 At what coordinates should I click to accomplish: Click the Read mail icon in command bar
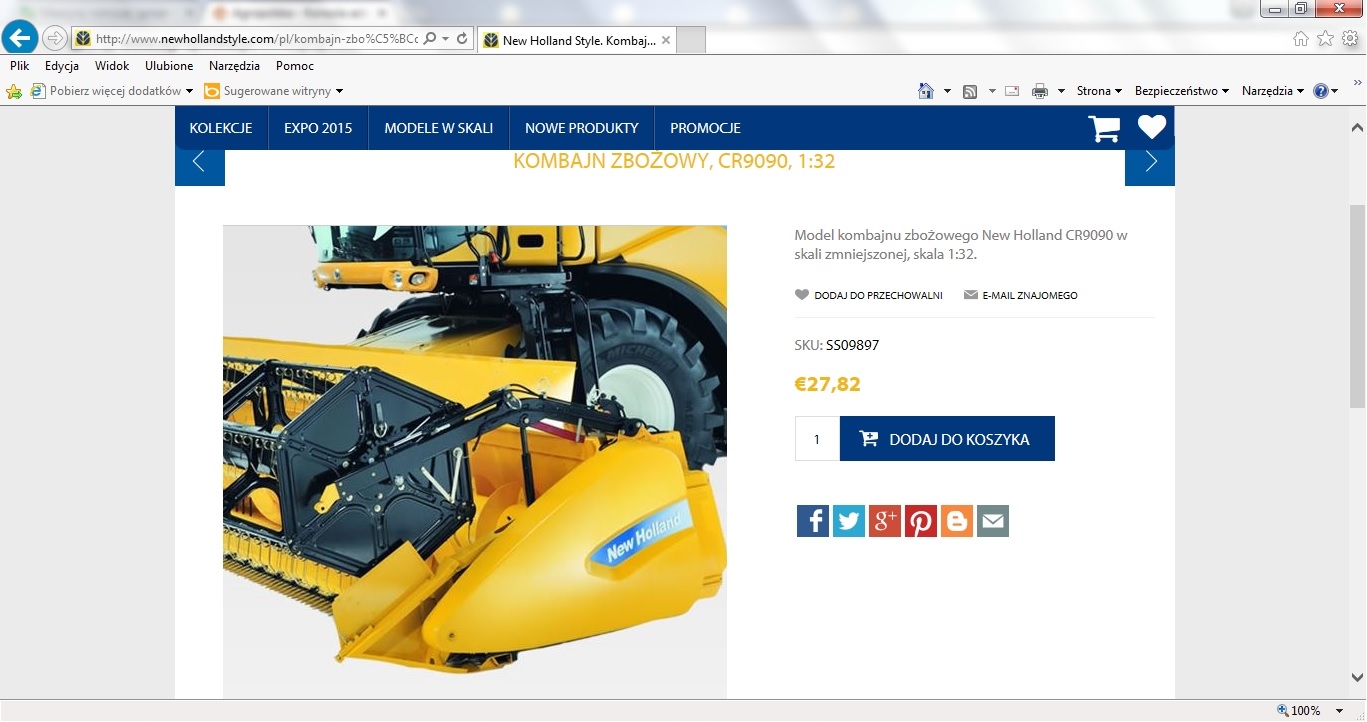click(1012, 91)
